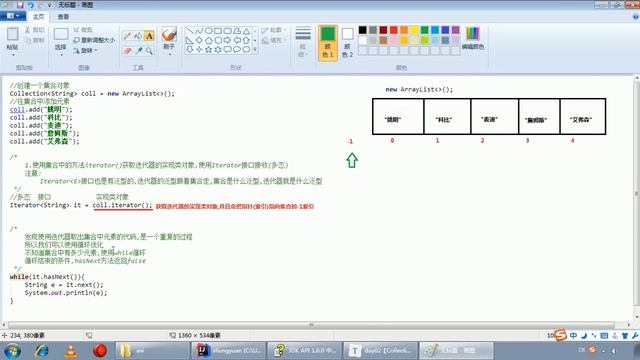
Task: Choose the yellow color swatch
Action: (x=414, y=30)
